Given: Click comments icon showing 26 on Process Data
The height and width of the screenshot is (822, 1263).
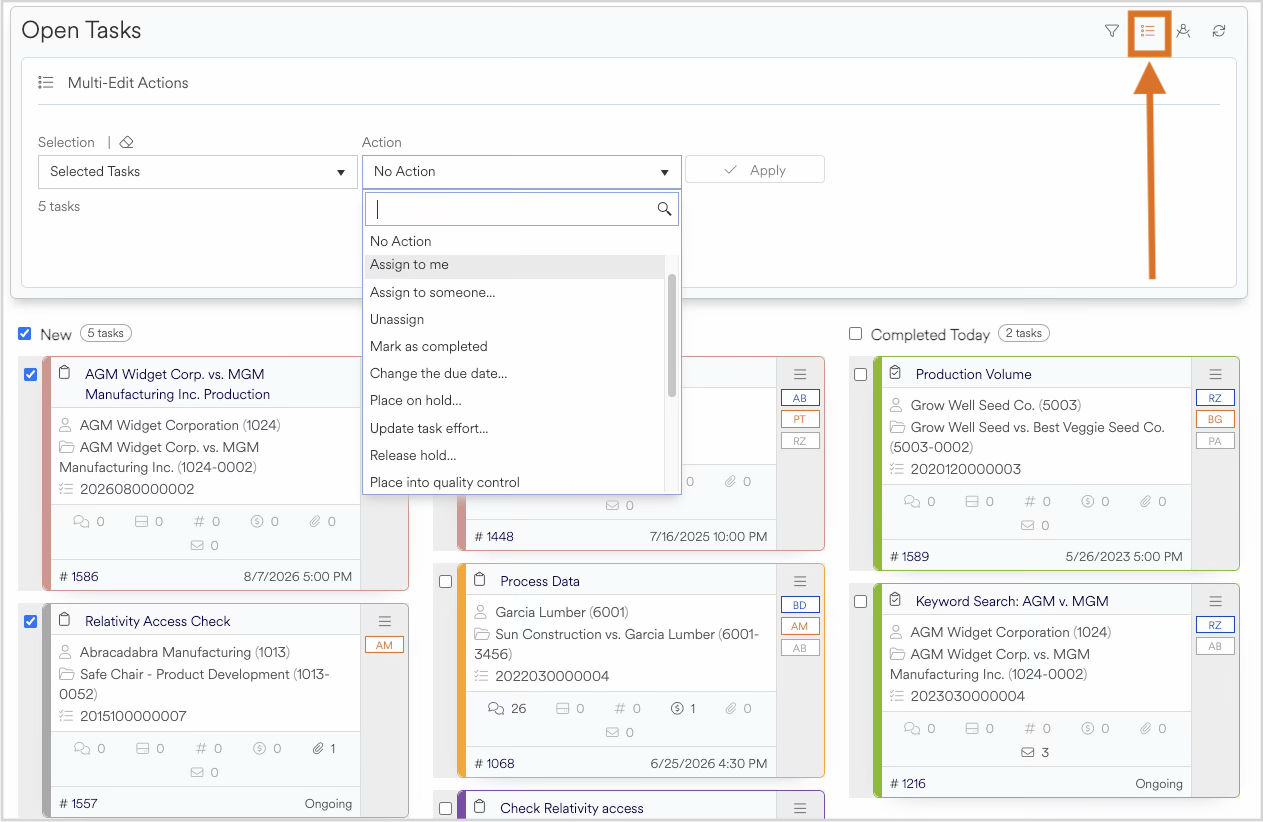Looking at the screenshot, I should (495, 709).
